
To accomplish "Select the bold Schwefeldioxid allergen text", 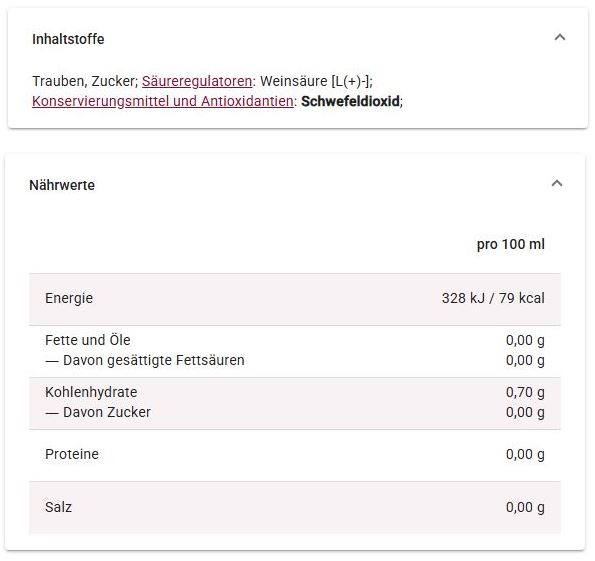I will click(x=350, y=101).
